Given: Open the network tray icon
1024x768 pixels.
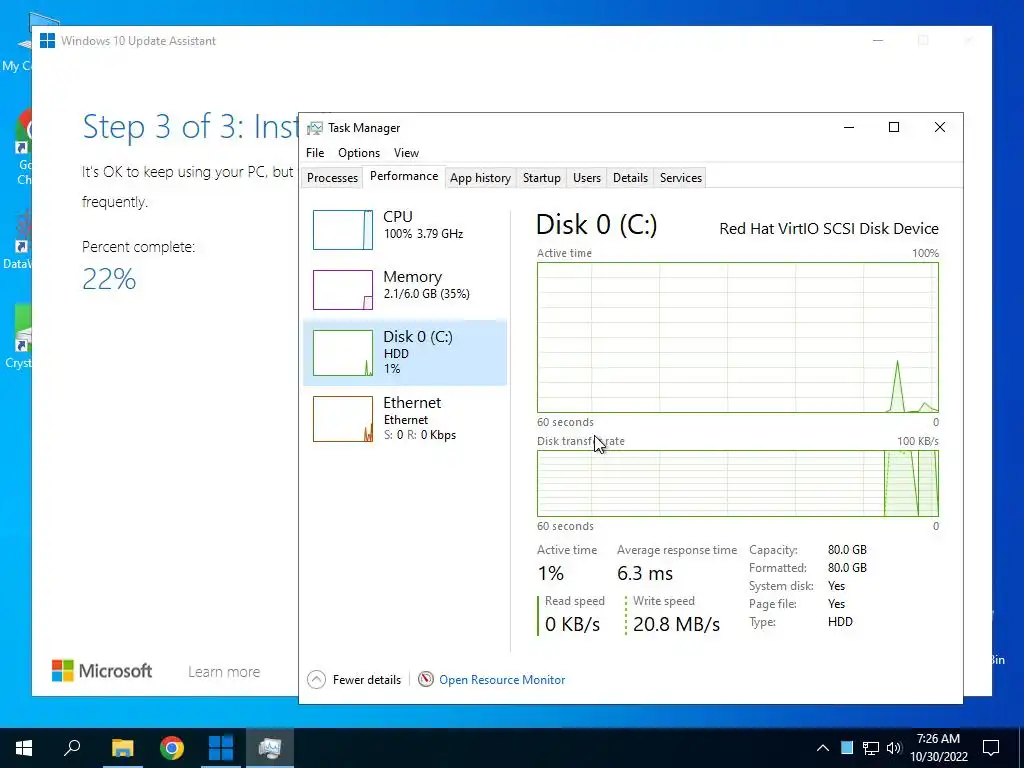Looking at the screenshot, I should point(871,748).
